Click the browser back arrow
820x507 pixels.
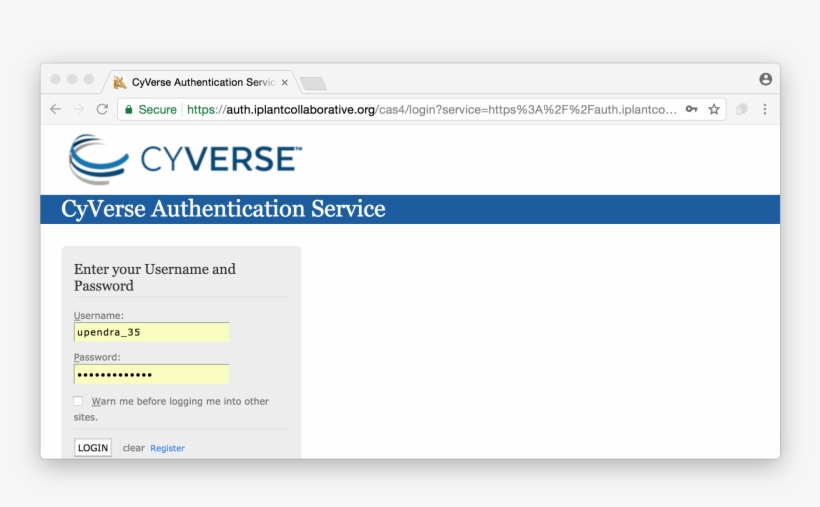pos(55,109)
